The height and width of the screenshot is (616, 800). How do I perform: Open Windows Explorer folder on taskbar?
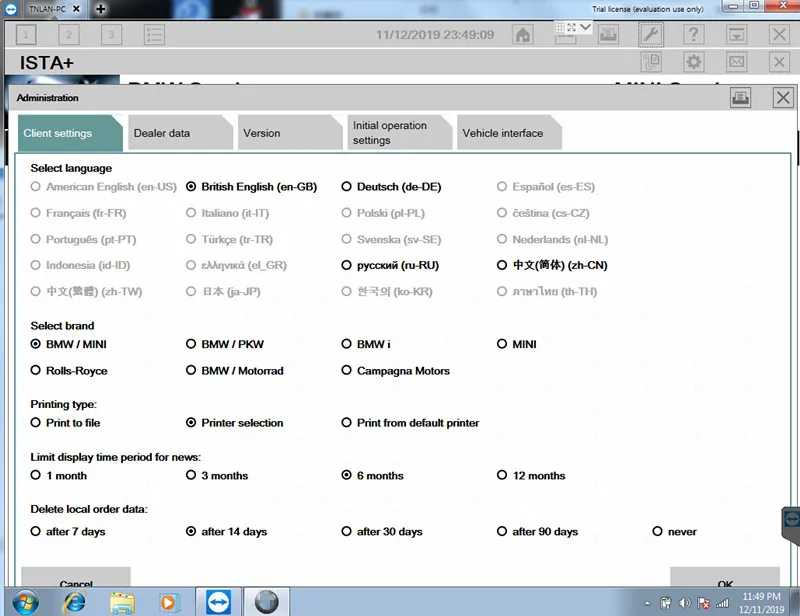122,603
